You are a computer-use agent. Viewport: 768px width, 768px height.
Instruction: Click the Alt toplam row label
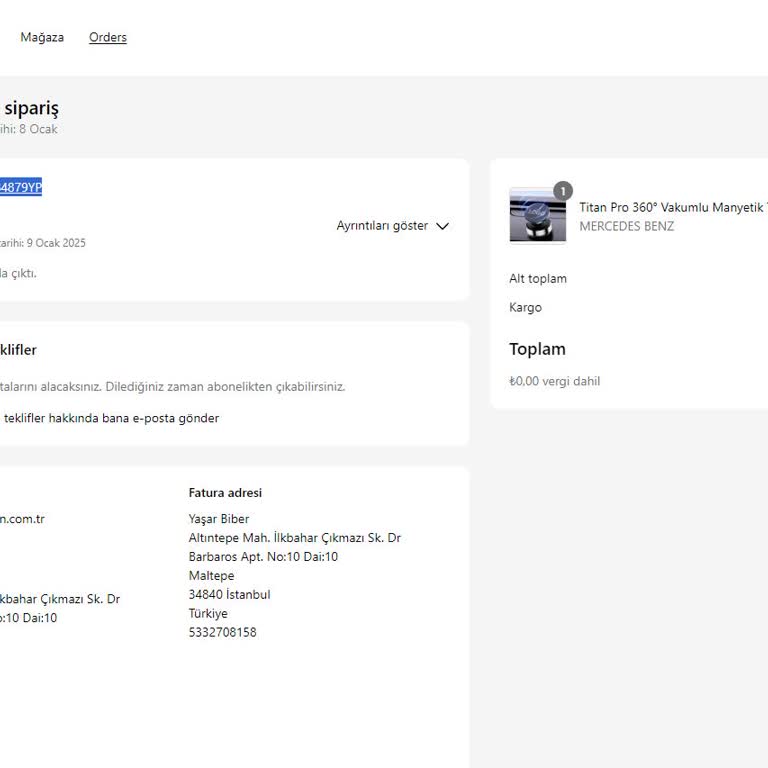(x=537, y=279)
